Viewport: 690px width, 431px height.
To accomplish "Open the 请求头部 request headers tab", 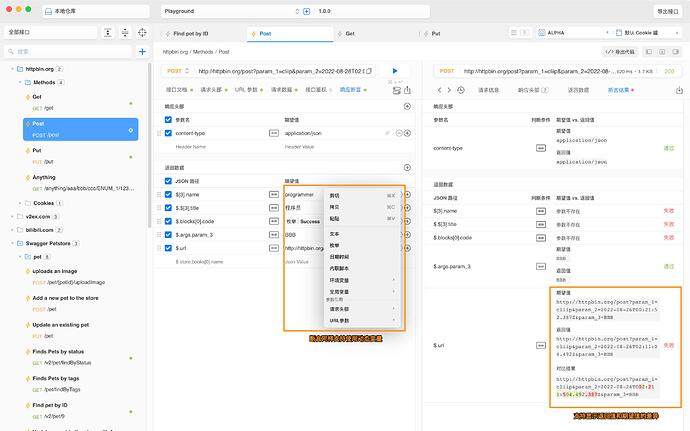I will click(x=212, y=90).
